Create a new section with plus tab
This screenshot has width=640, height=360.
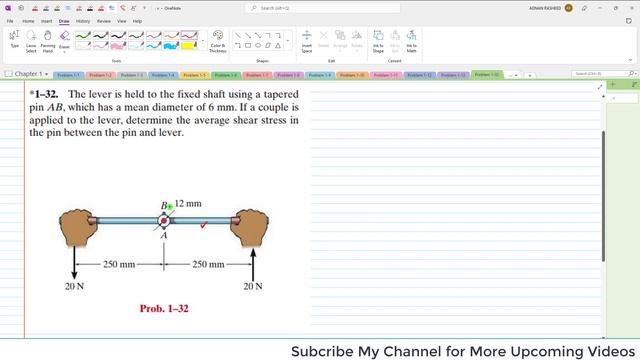click(x=529, y=76)
